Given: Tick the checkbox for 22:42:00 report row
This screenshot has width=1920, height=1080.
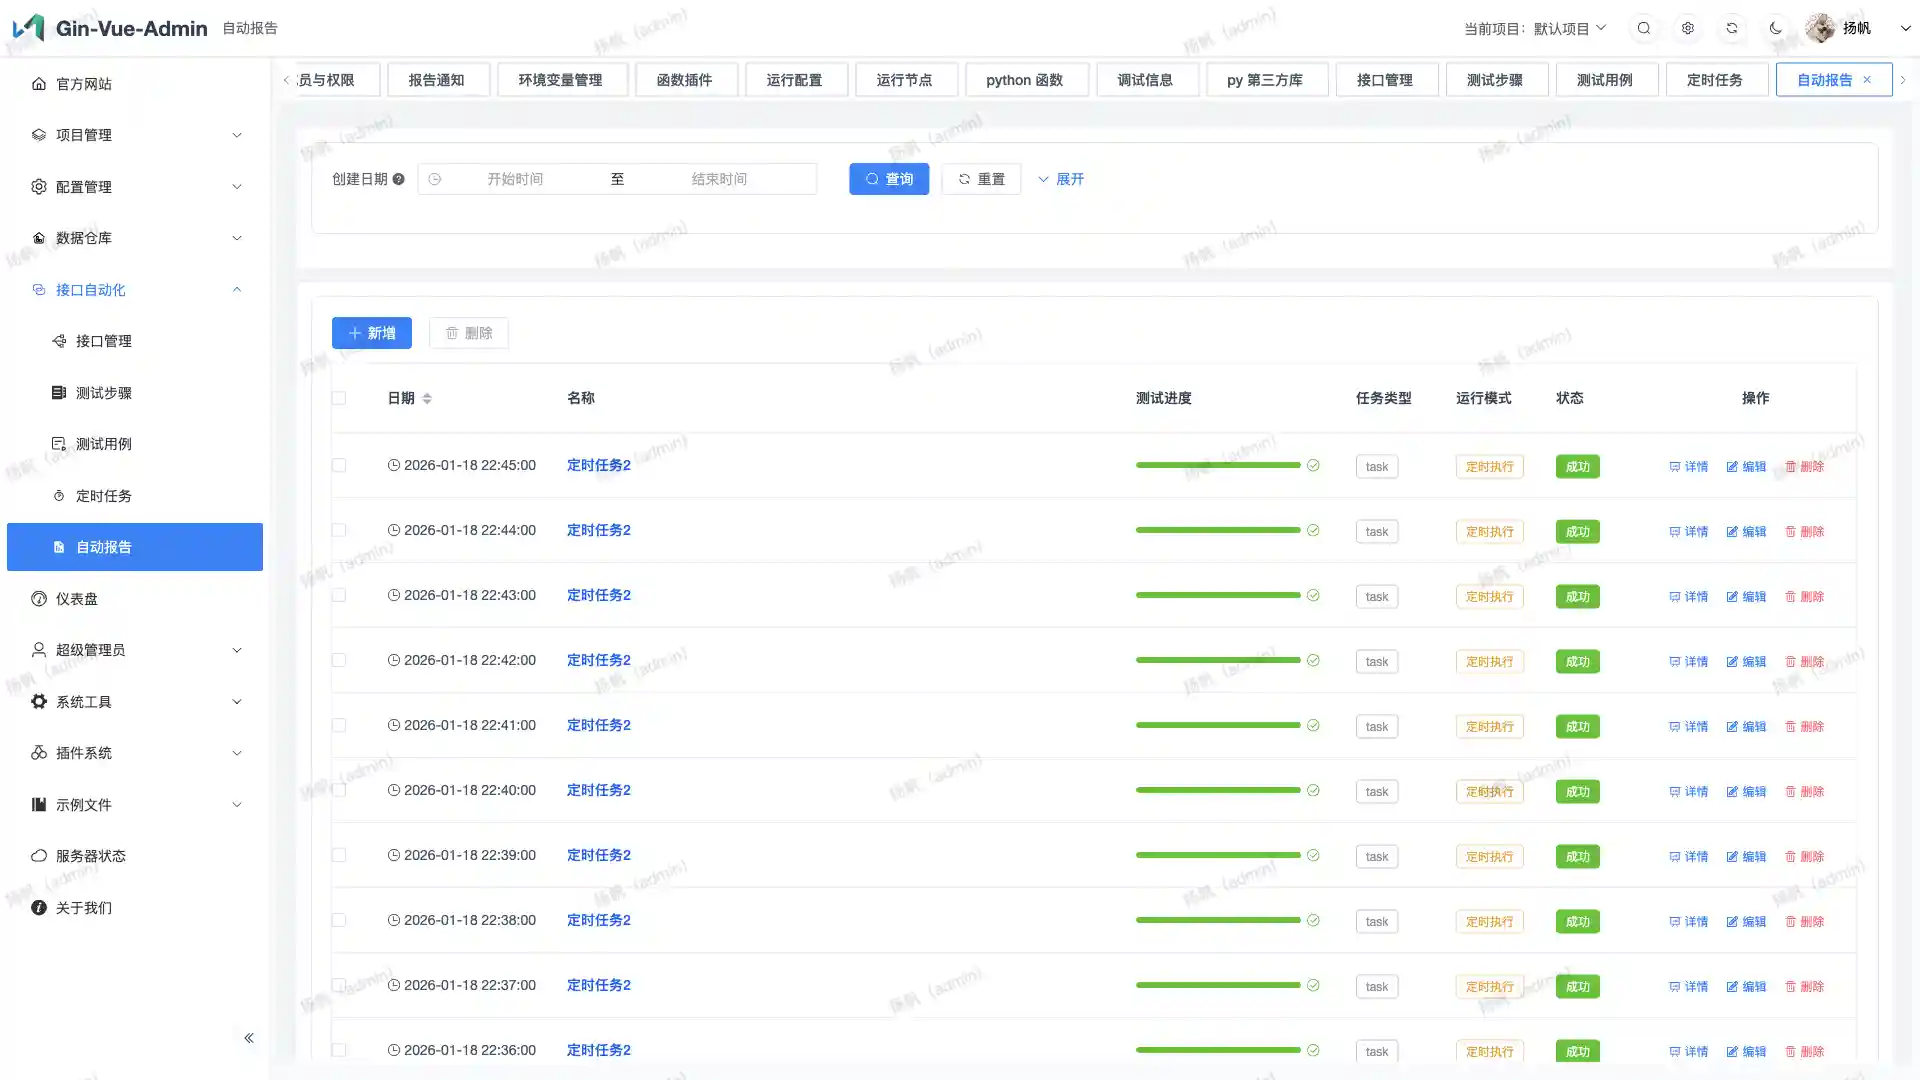Looking at the screenshot, I should [x=339, y=660].
